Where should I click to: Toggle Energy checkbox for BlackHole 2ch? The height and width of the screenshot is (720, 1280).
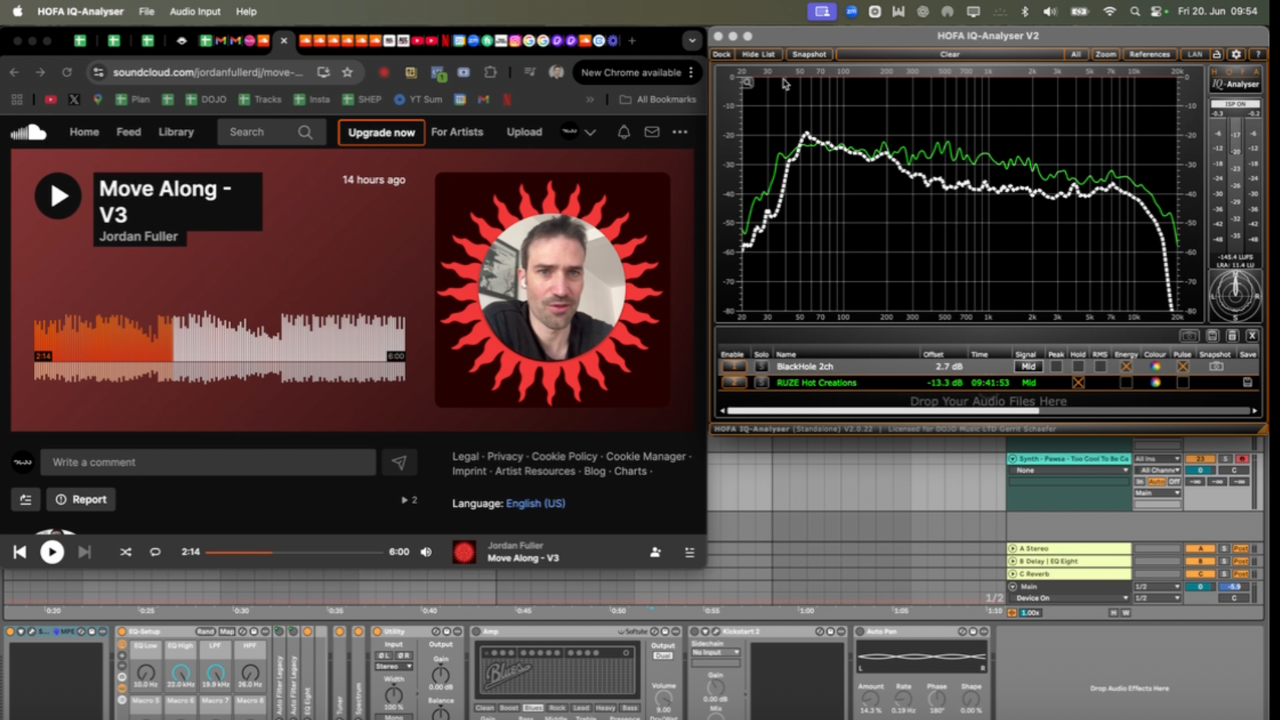[1126, 367]
